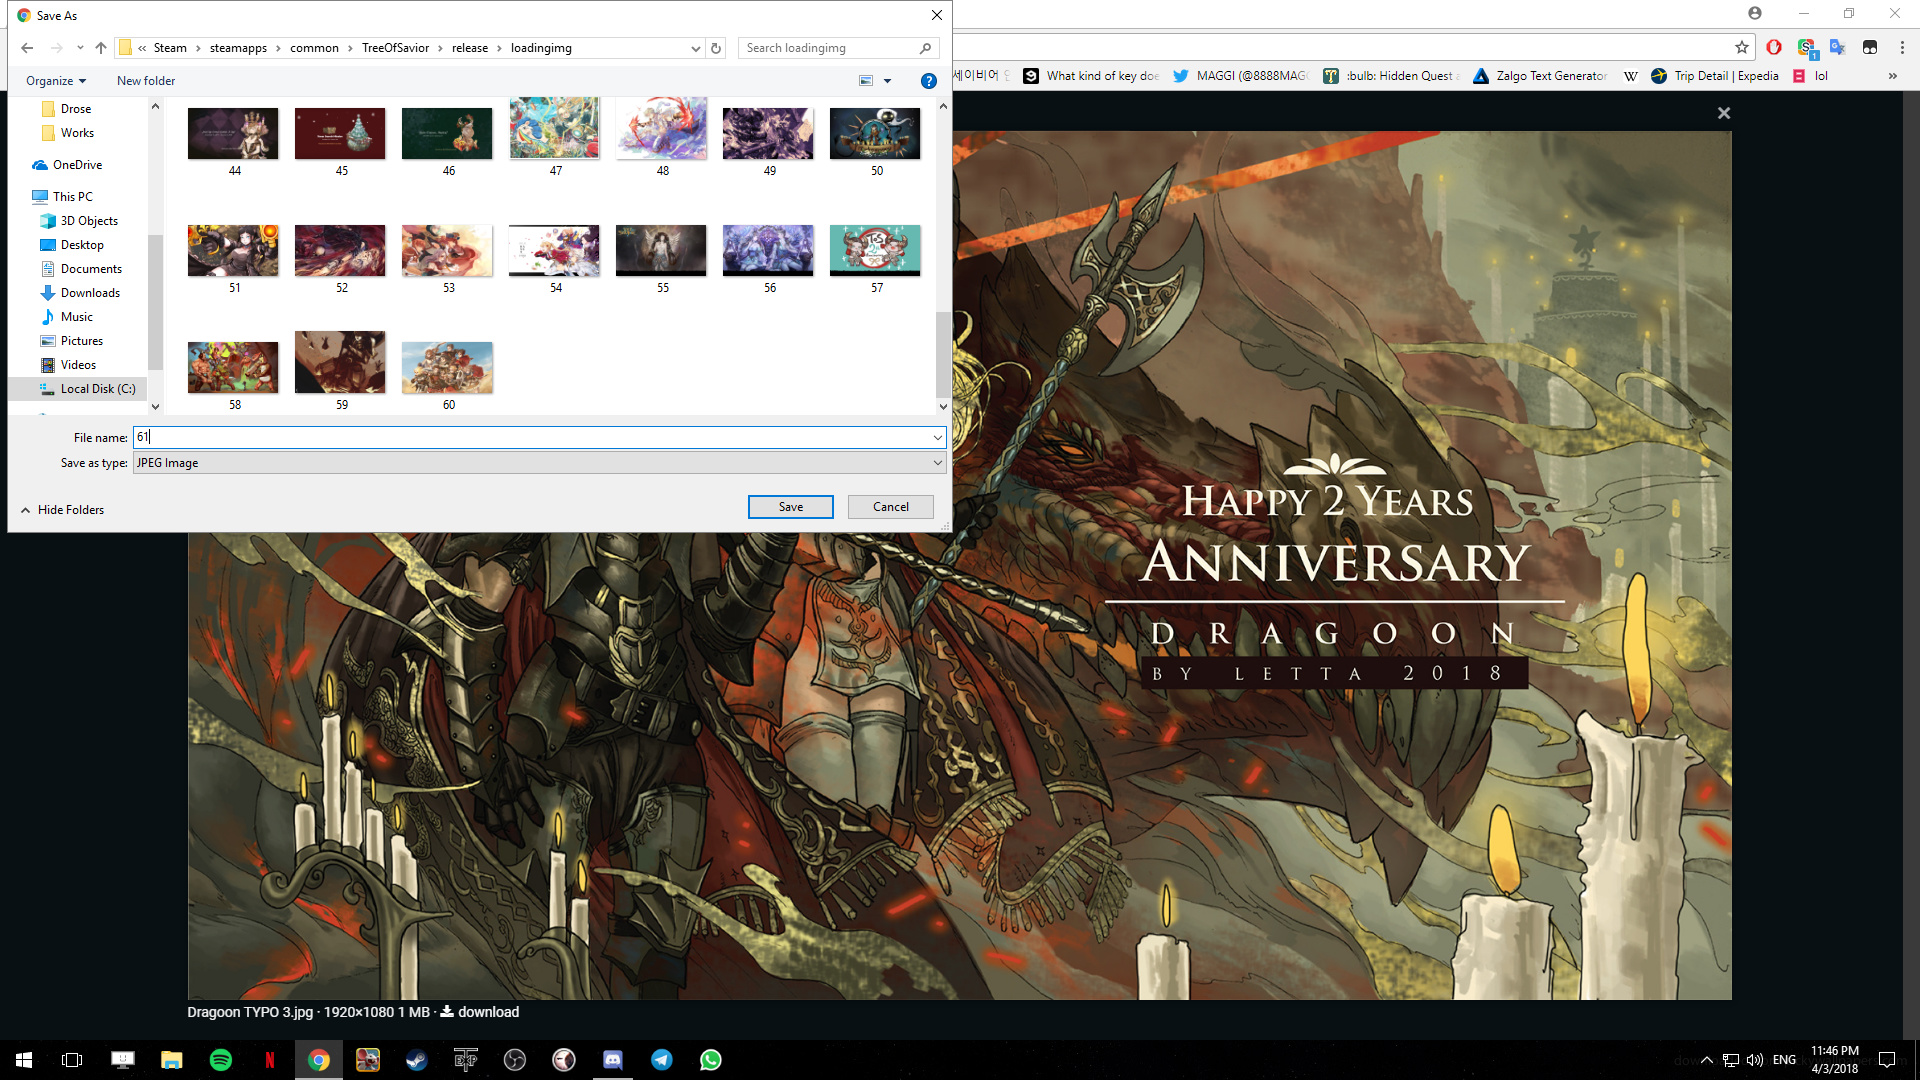
Task: Open Telegram from the taskbar
Action: (662, 1060)
